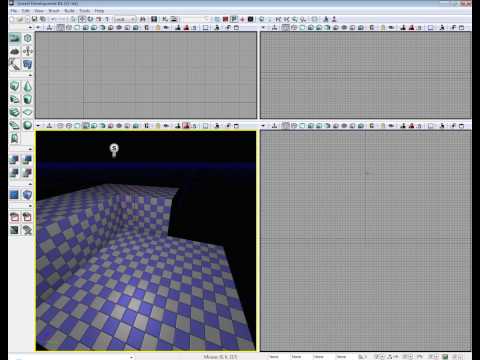Open the main toolbar combo box dropdown

pos(133,19)
